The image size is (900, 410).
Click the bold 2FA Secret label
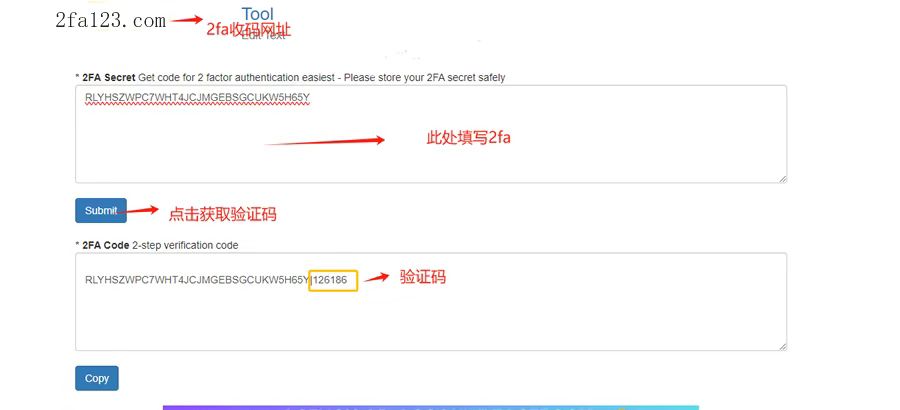[x=108, y=77]
